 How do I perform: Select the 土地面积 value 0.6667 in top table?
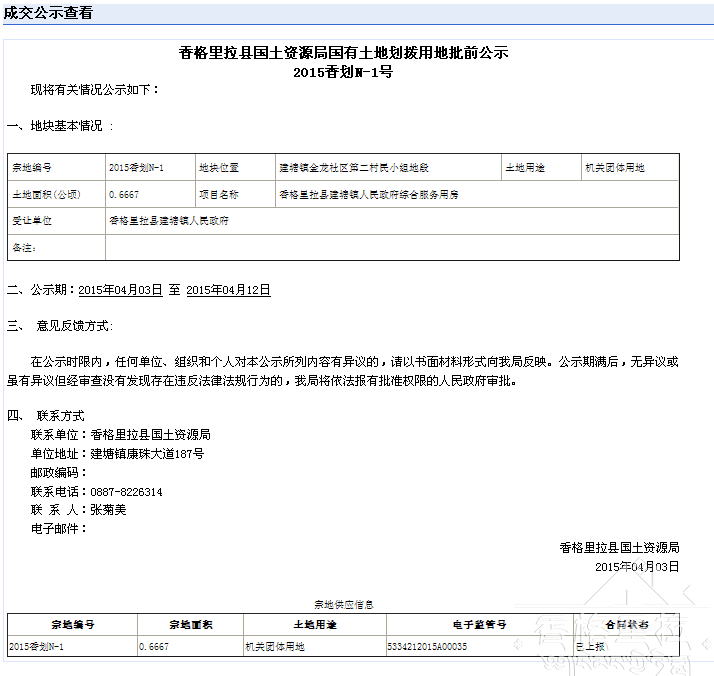123,195
